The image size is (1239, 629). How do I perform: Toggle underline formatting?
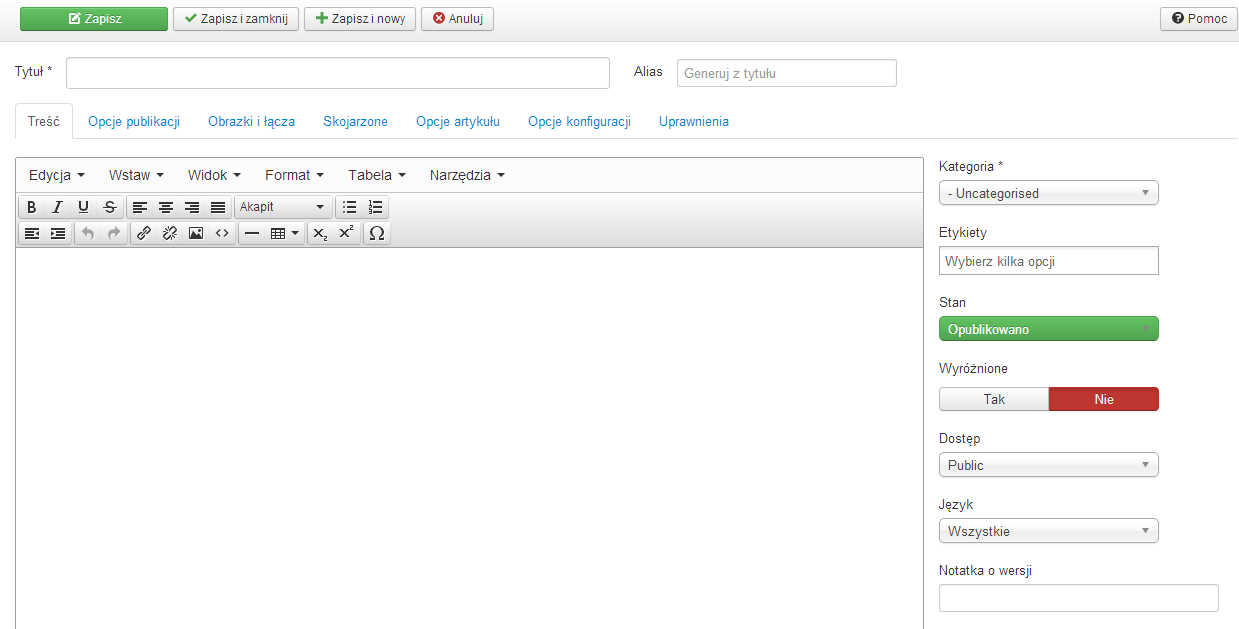click(x=84, y=208)
